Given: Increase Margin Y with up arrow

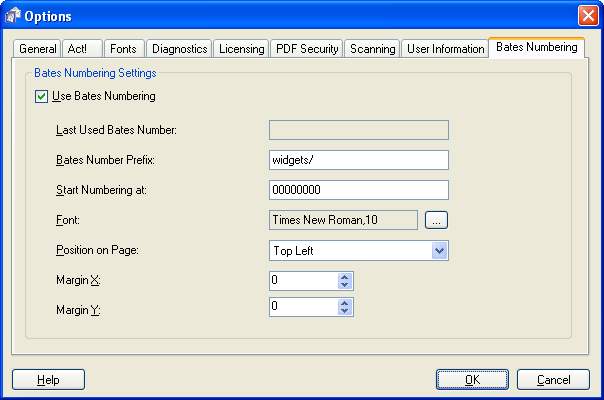Looking at the screenshot, I should 345,303.
